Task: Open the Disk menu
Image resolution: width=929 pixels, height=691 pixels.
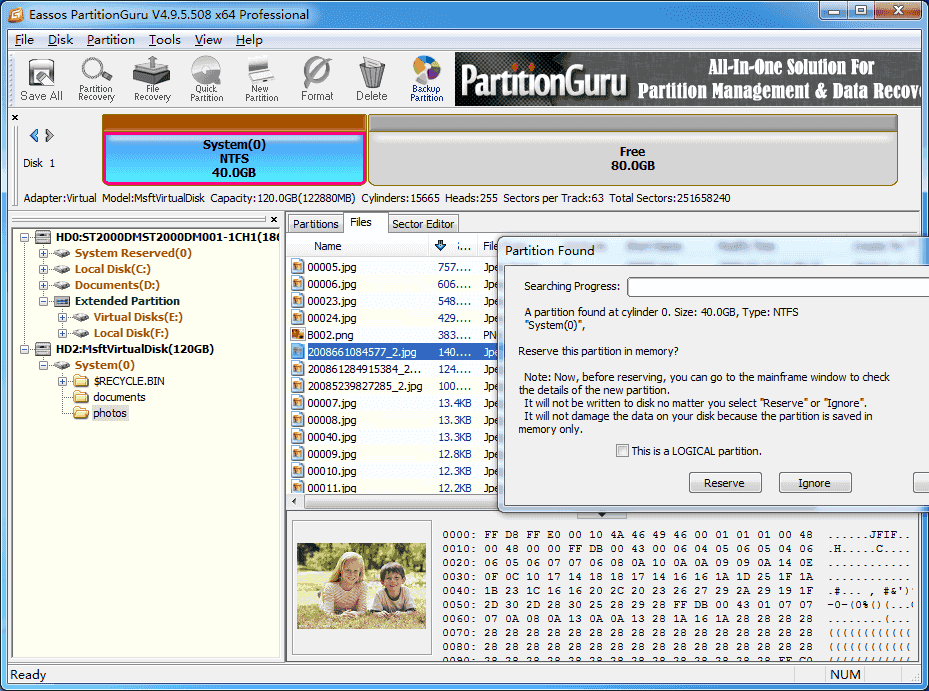Action: click(60, 40)
